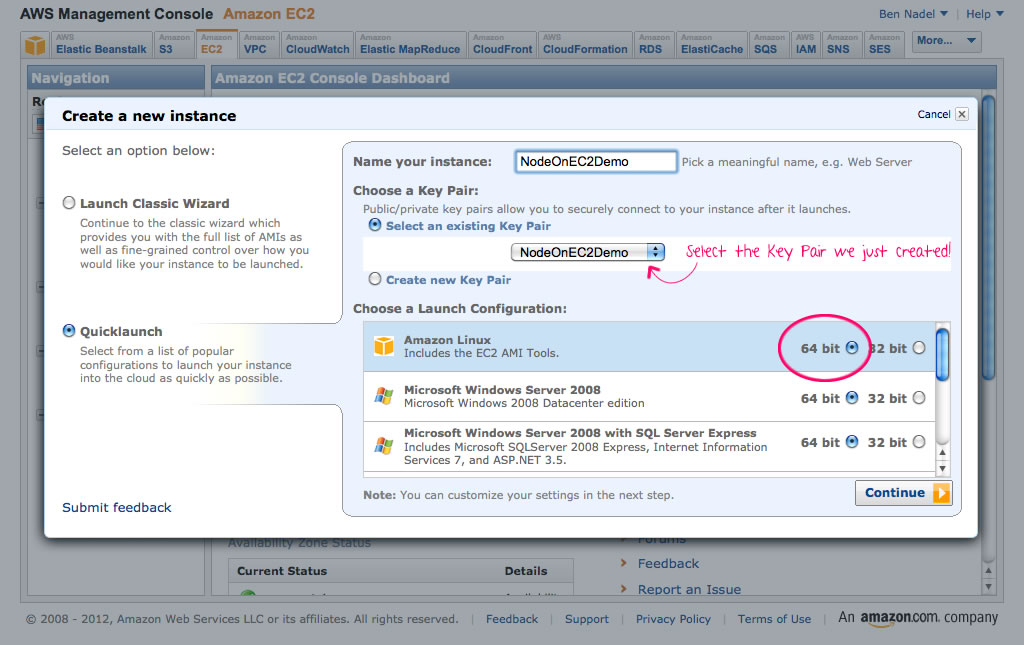Click the Microsoft Windows Server 2008 title
The height and width of the screenshot is (645, 1024).
pyautogui.click(x=502, y=390)
